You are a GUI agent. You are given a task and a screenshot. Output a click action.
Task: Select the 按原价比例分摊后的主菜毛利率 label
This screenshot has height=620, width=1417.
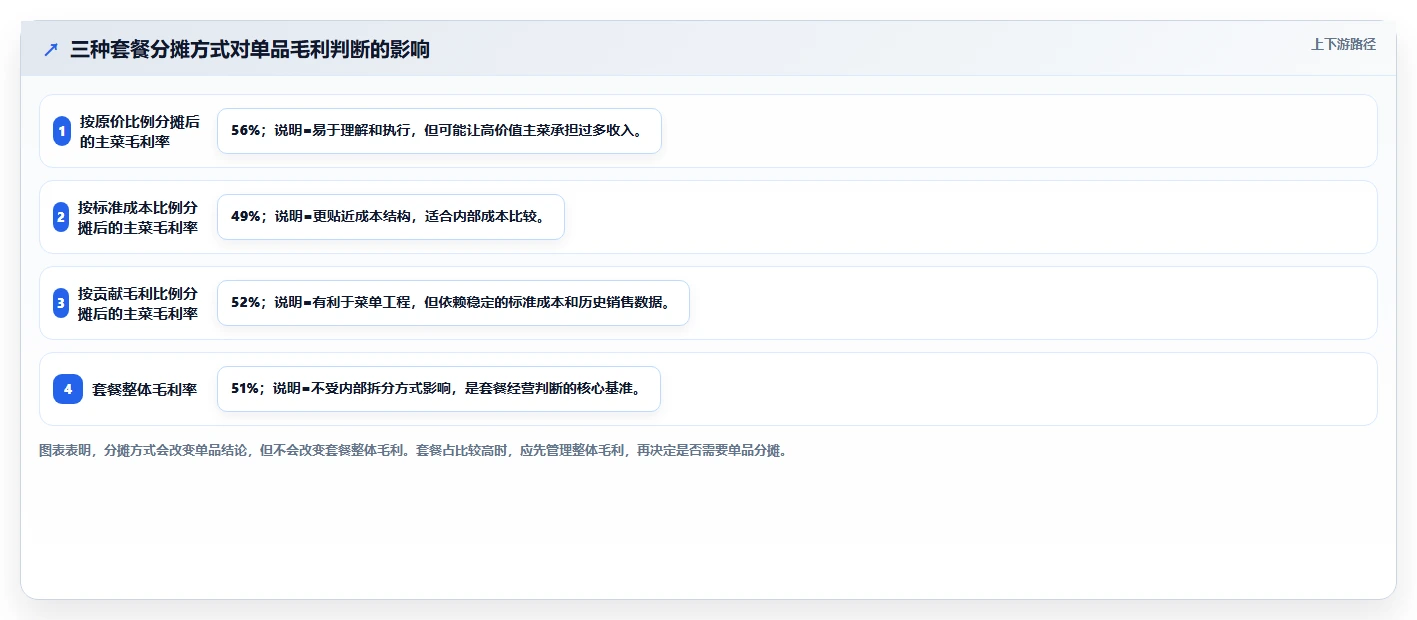140,131
